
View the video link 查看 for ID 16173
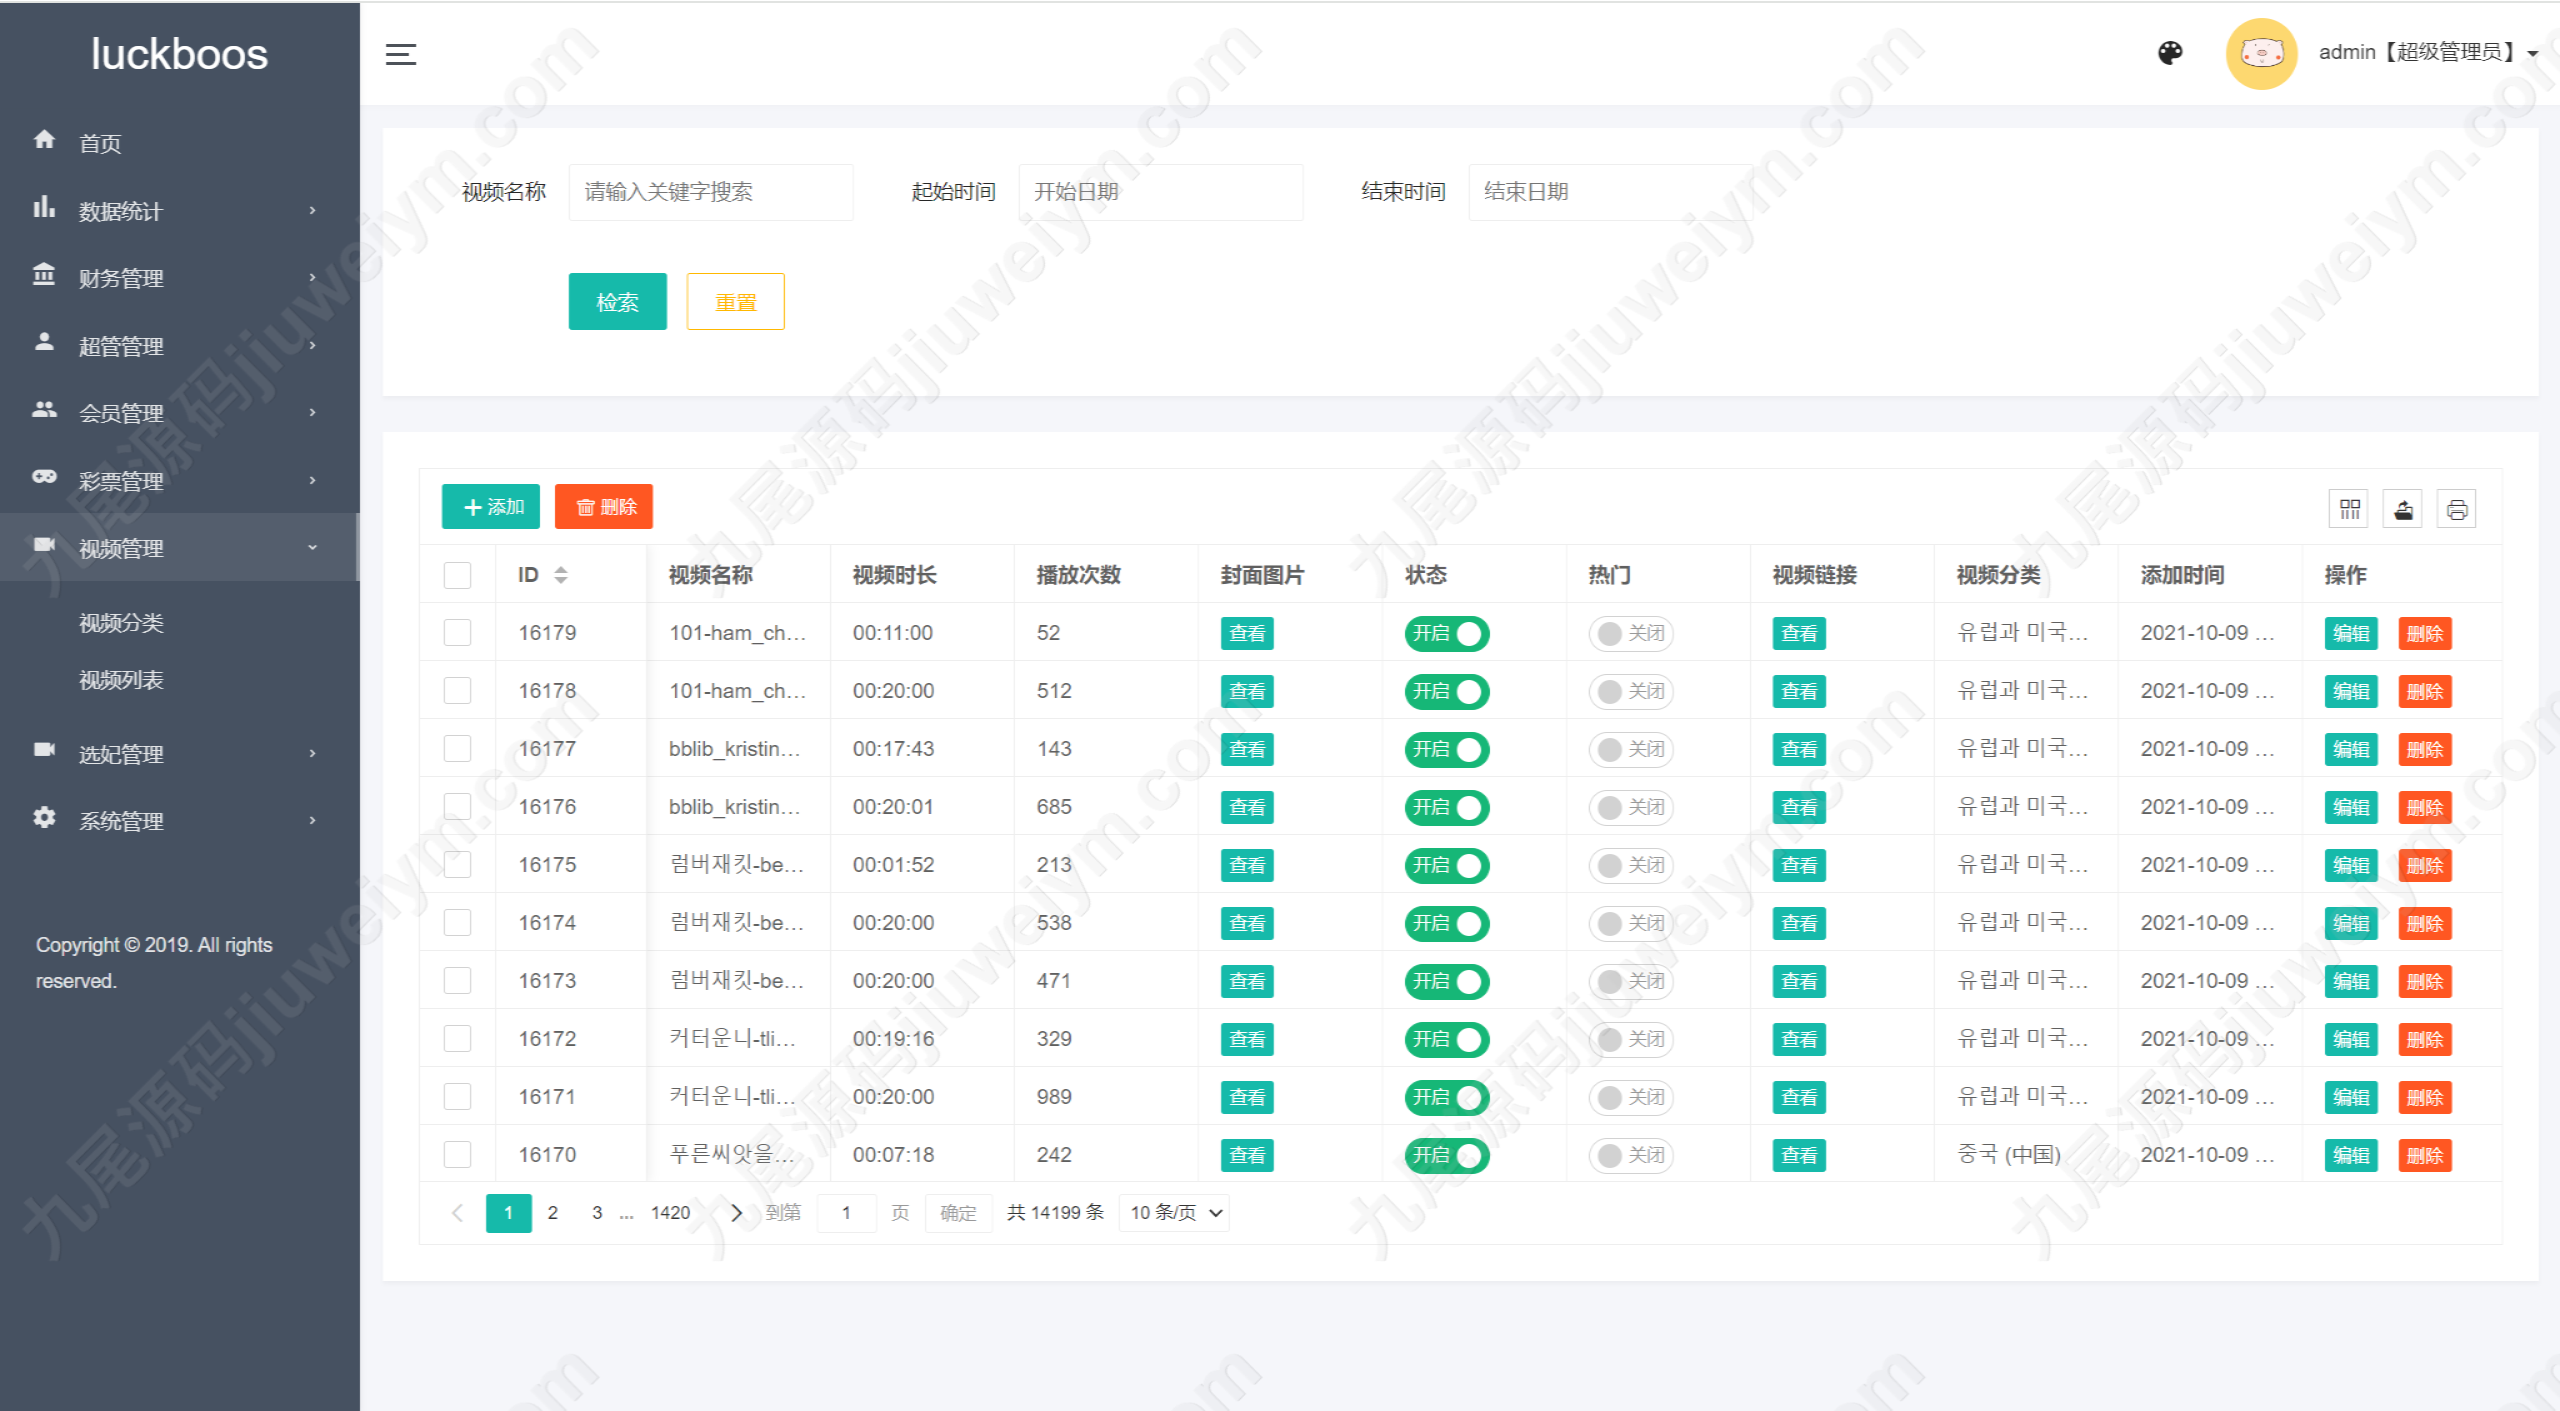point(1799,981)
